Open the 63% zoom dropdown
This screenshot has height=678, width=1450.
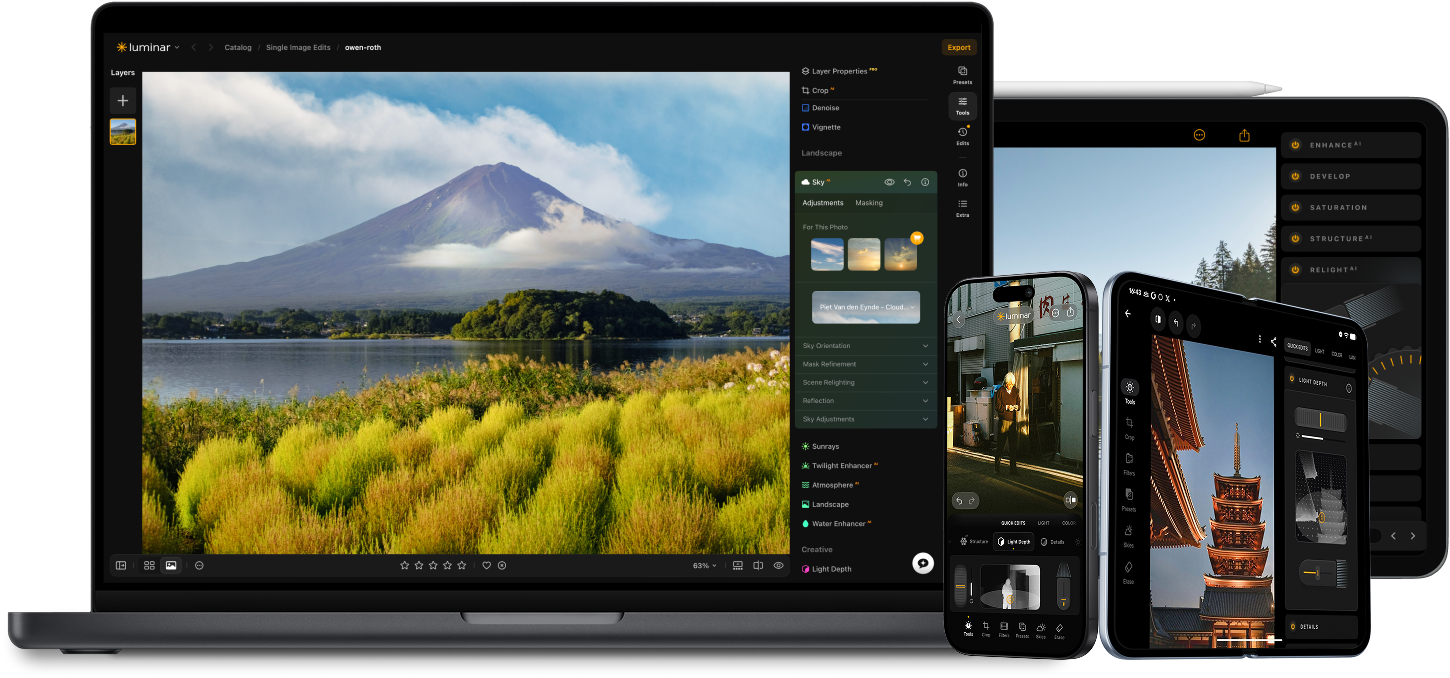click(705, 566)
